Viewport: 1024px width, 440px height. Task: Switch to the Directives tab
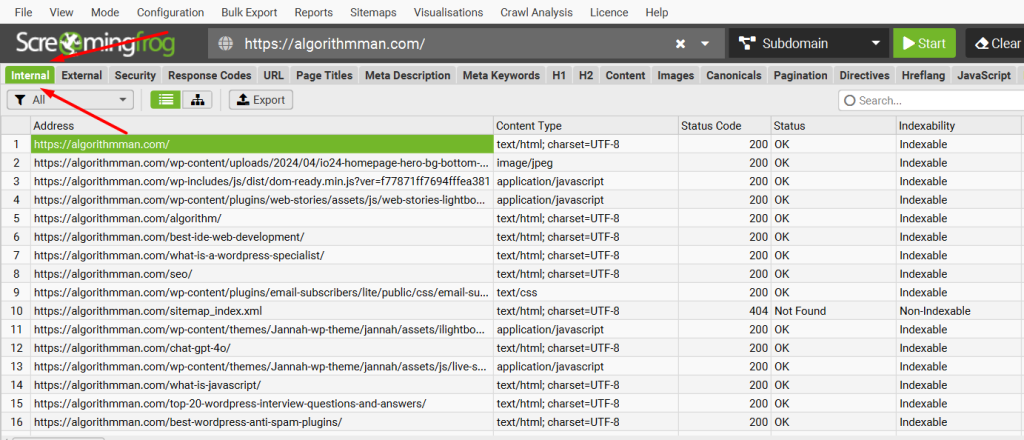865,75
